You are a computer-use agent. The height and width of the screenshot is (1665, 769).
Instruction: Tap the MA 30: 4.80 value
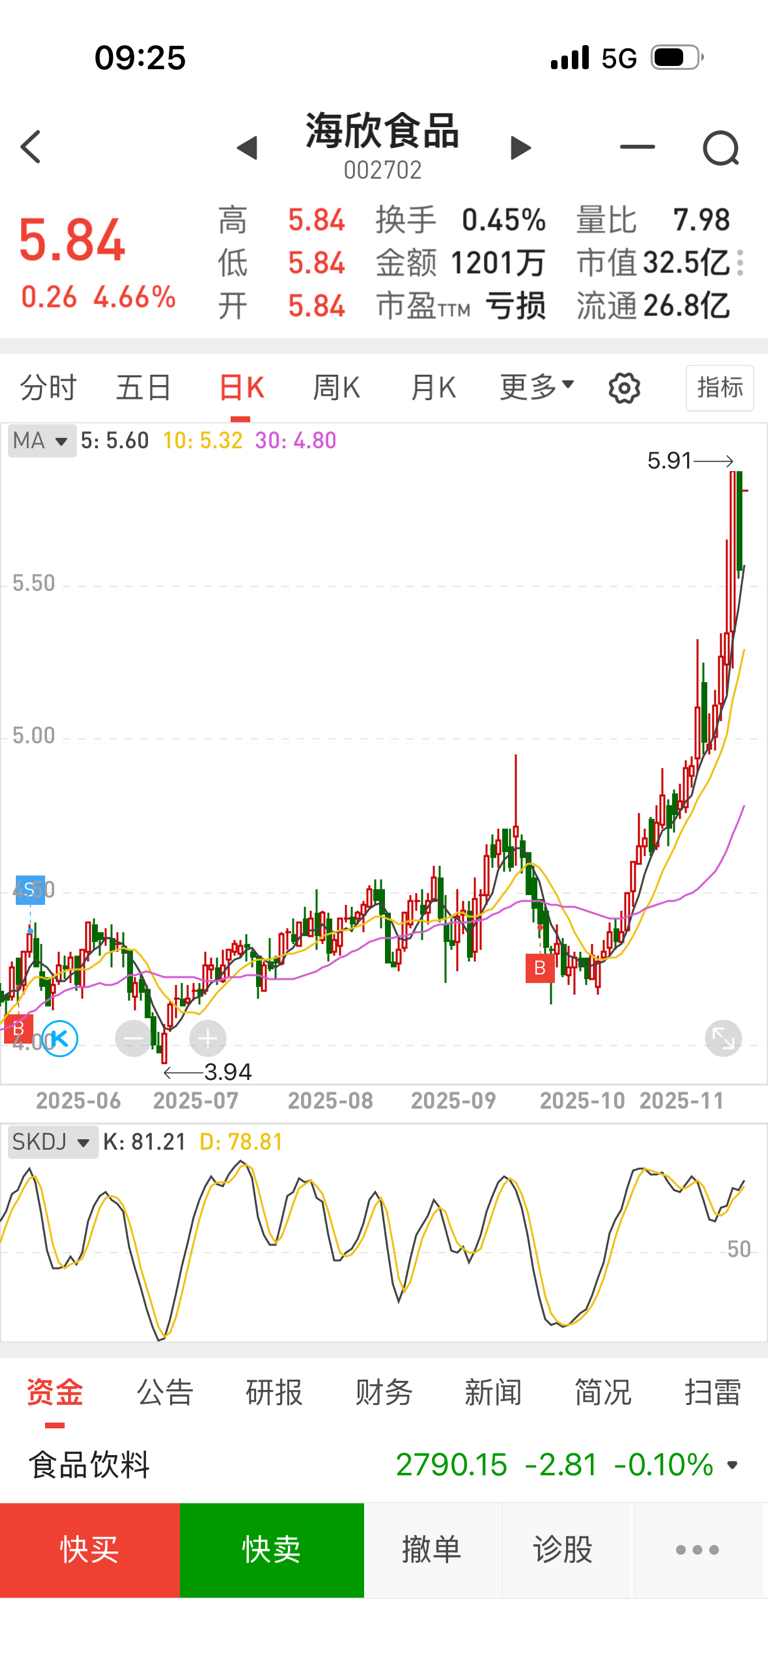click(296, 441)
